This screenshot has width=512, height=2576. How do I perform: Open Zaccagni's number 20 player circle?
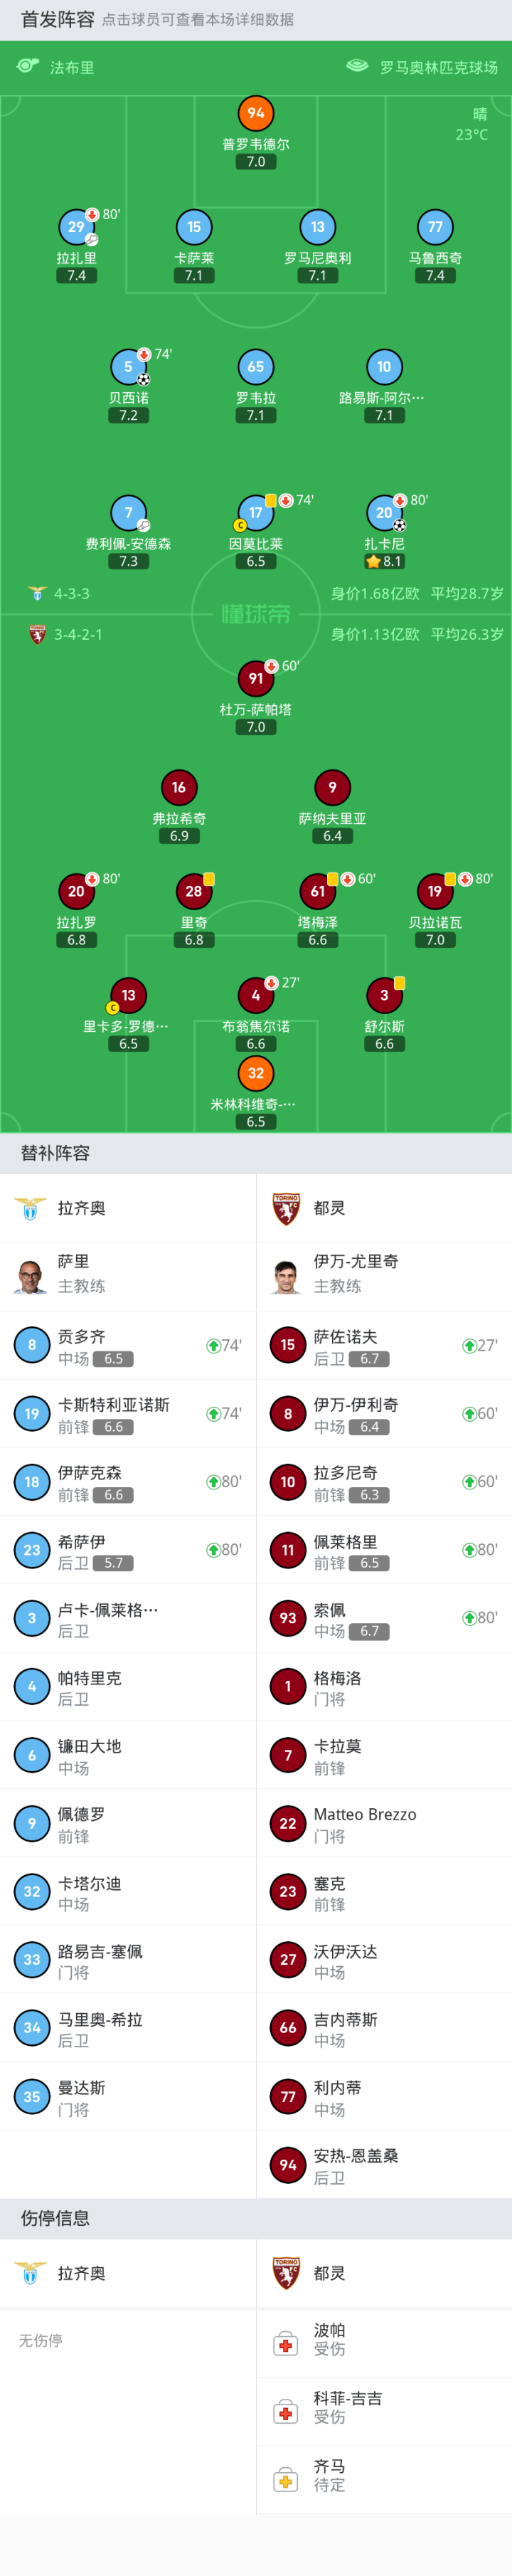click(384, 513)
